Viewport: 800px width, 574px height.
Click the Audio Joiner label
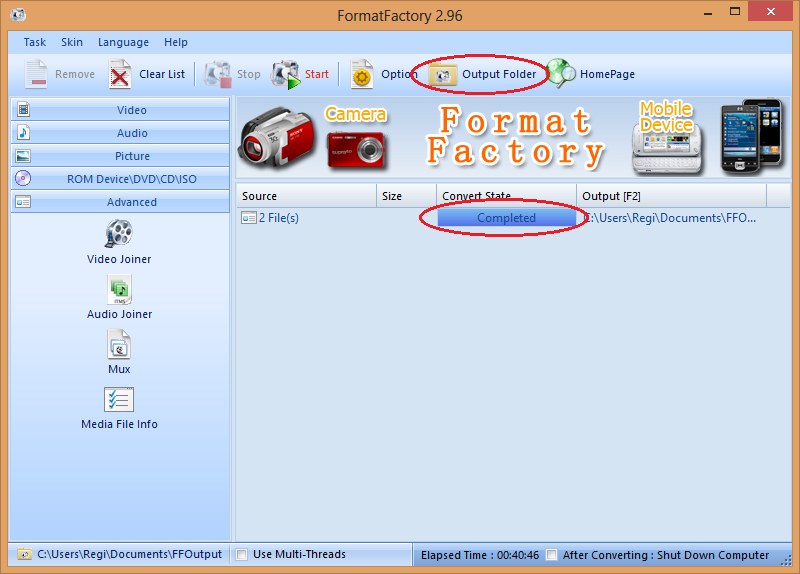(119, 314)
